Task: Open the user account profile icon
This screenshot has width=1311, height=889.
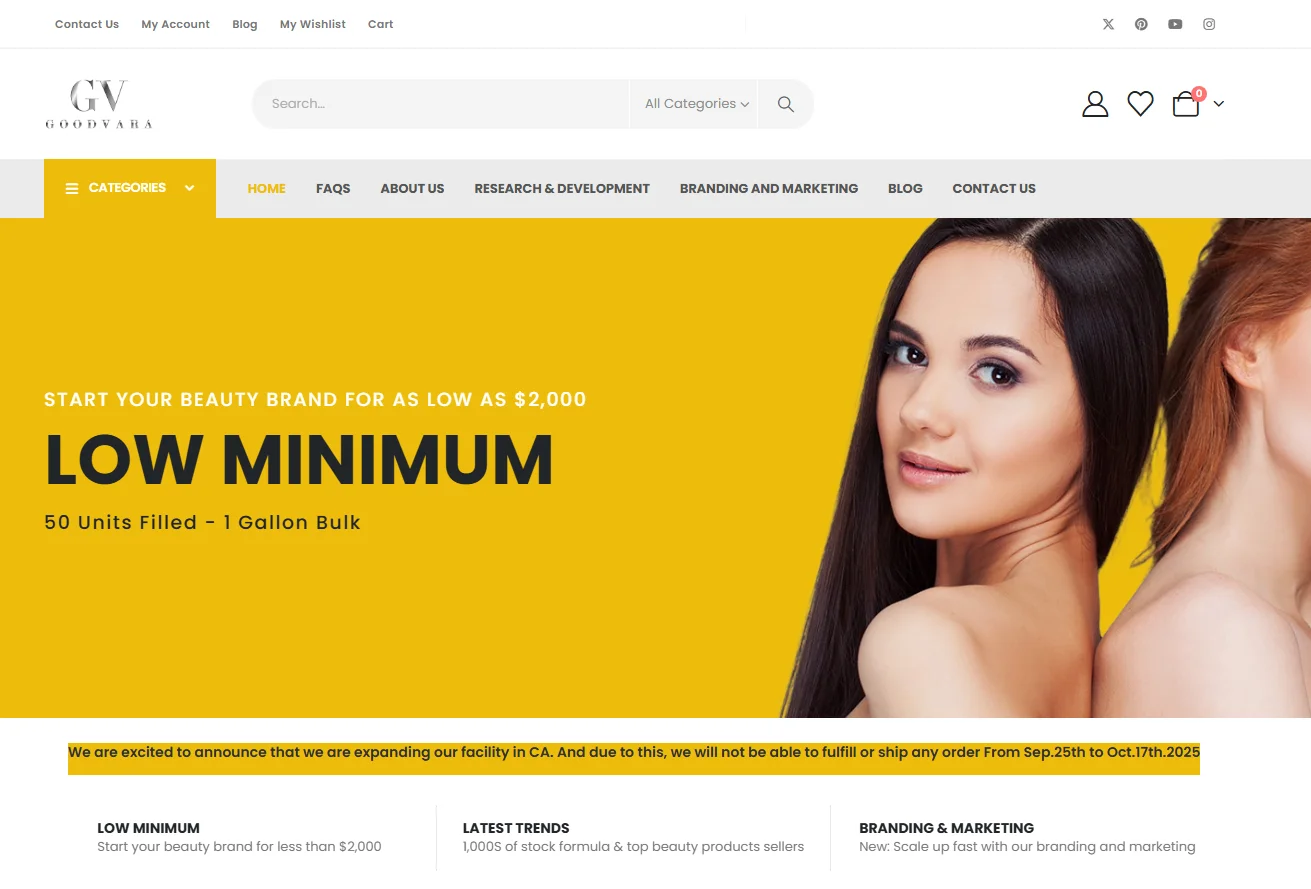Action: click(x=1095, y=104)
